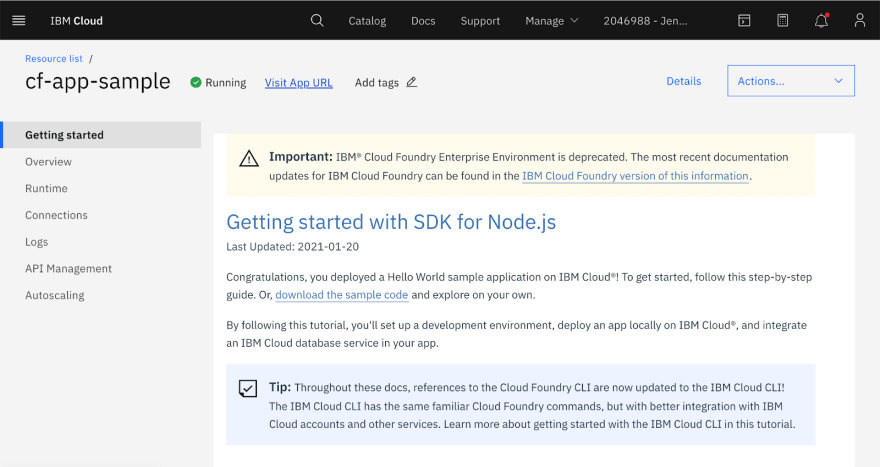
Task: Click the cf-app-sample page title
Action: [98, 81]
